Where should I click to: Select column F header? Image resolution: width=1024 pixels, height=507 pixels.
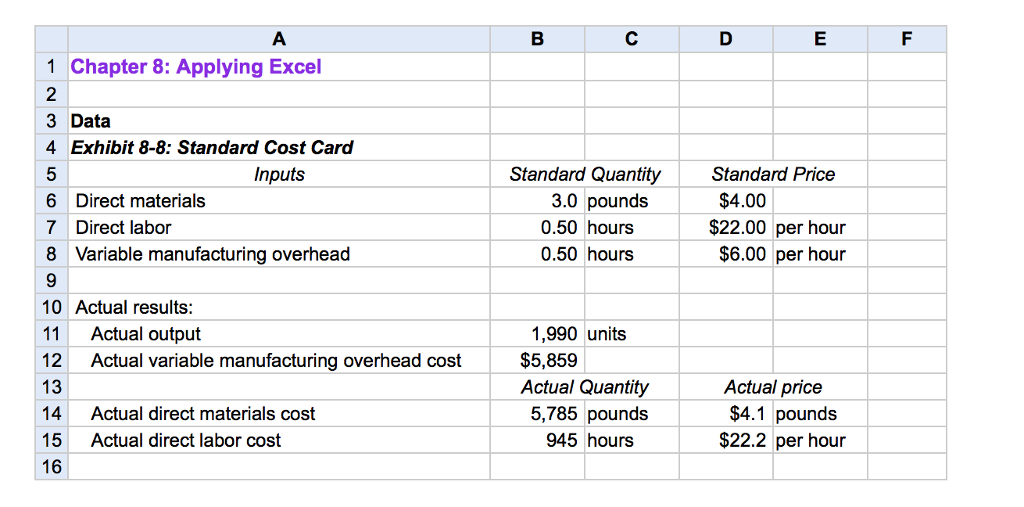coord(906,39)
